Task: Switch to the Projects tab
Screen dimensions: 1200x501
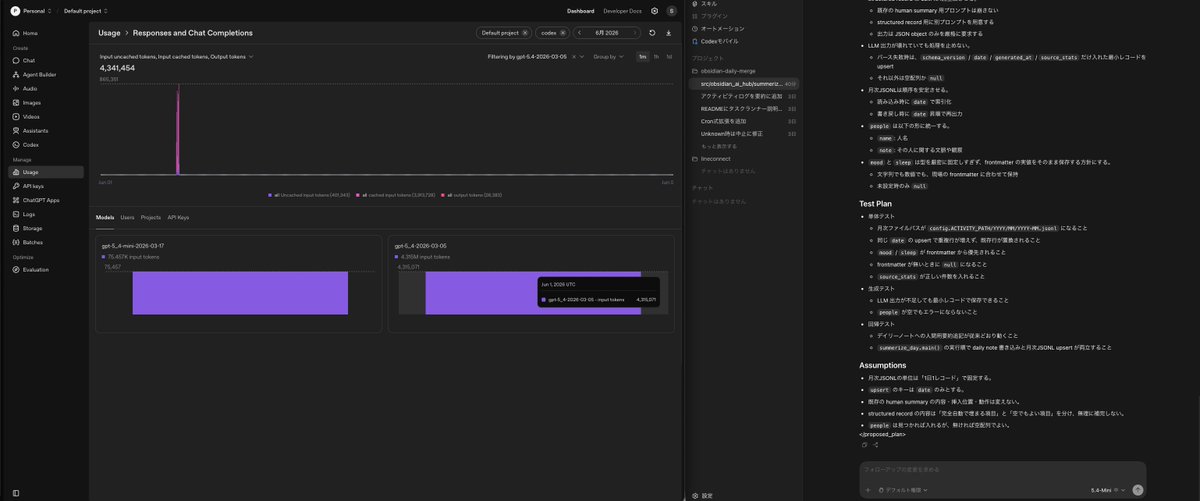Action: click(151, 217)
